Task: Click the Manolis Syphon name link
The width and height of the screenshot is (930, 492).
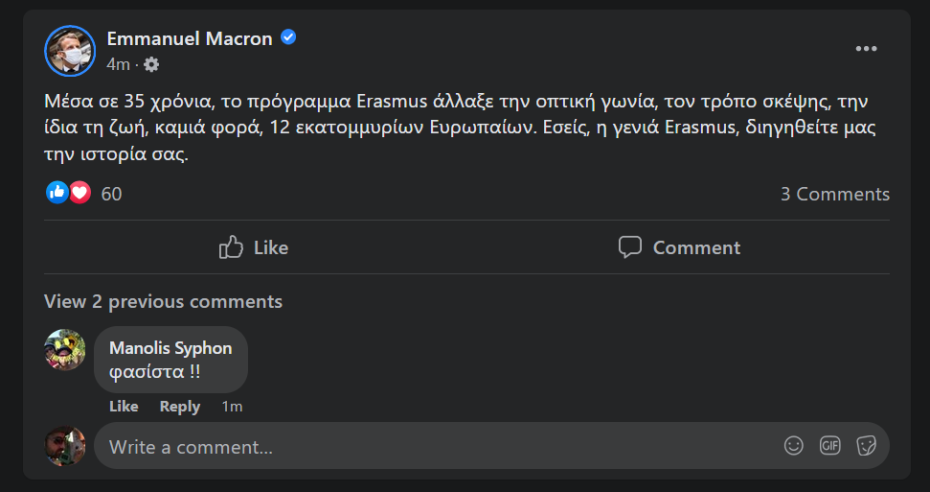Action: [x=170, y=348]
